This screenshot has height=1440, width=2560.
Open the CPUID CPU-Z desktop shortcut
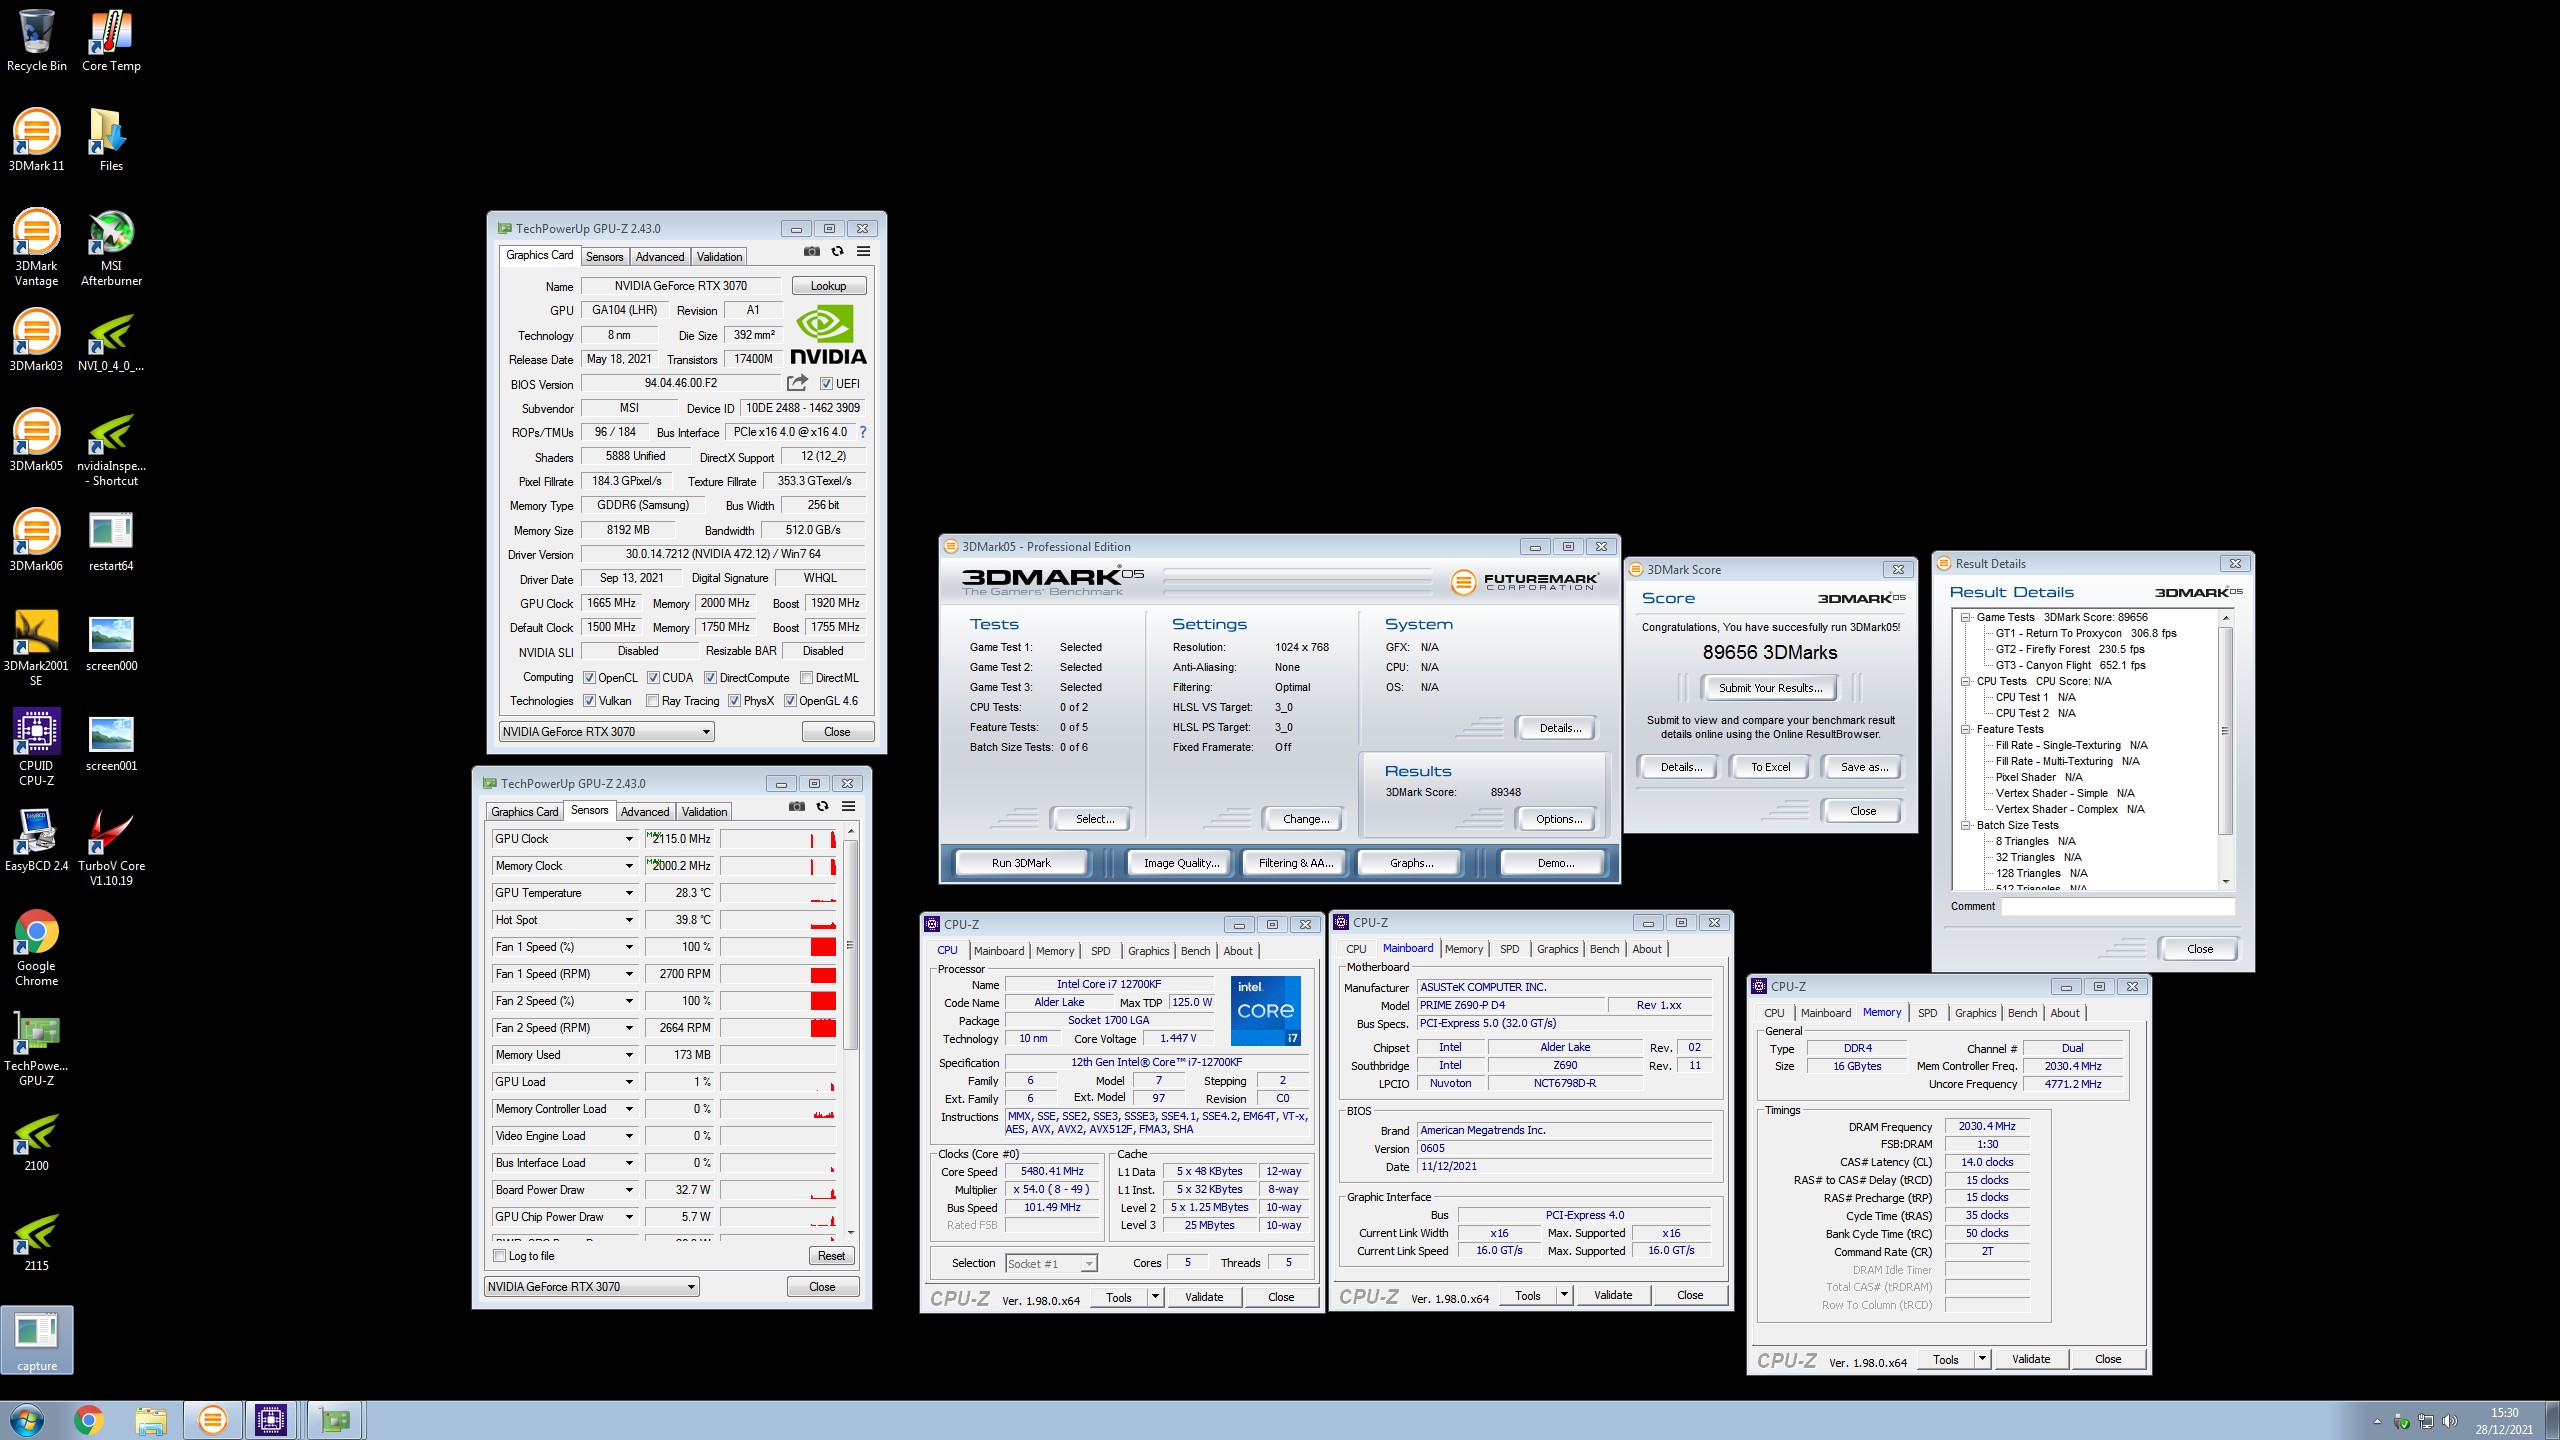point(36,747)
